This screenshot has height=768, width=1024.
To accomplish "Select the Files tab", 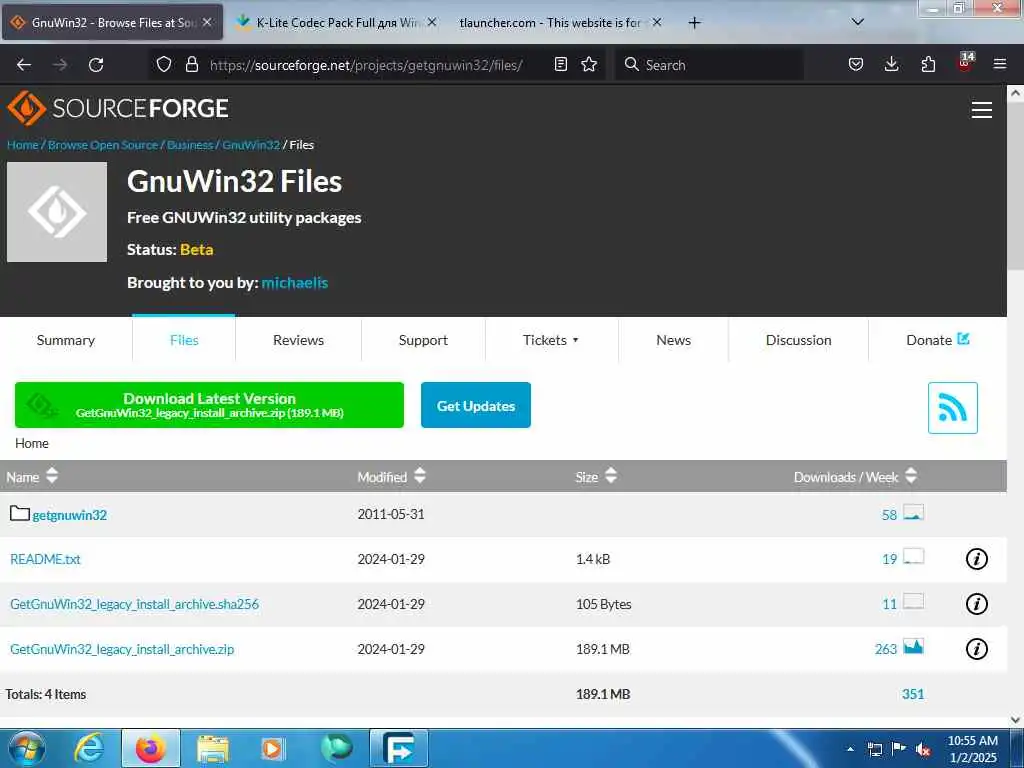I will click(184, 340).
